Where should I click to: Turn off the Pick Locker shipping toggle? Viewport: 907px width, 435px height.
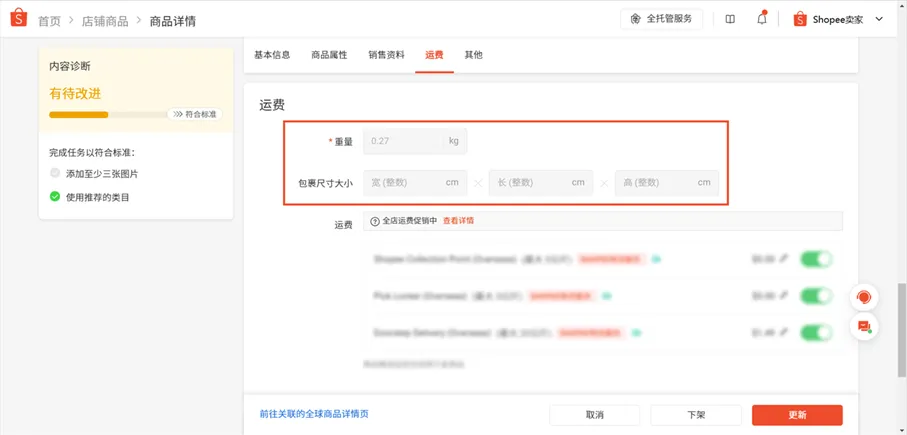point(816,296)
